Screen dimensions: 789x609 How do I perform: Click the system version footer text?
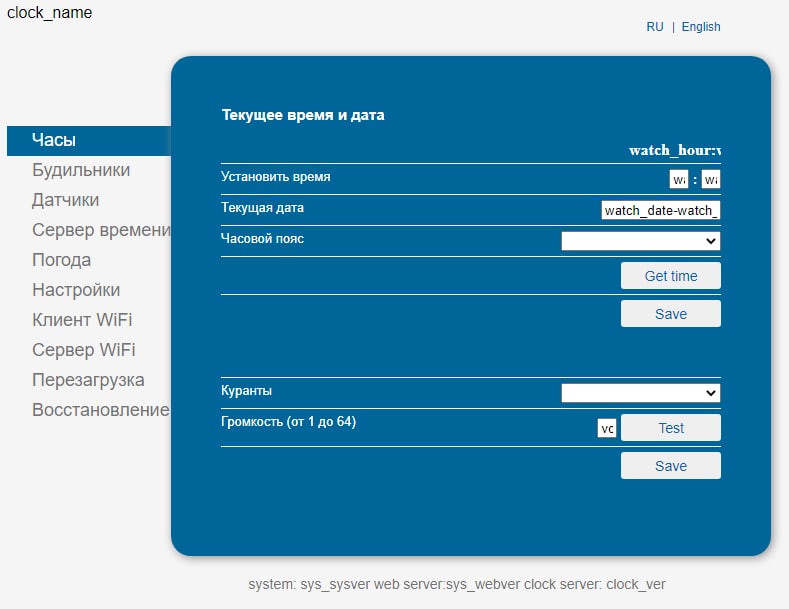pos(457,584)
